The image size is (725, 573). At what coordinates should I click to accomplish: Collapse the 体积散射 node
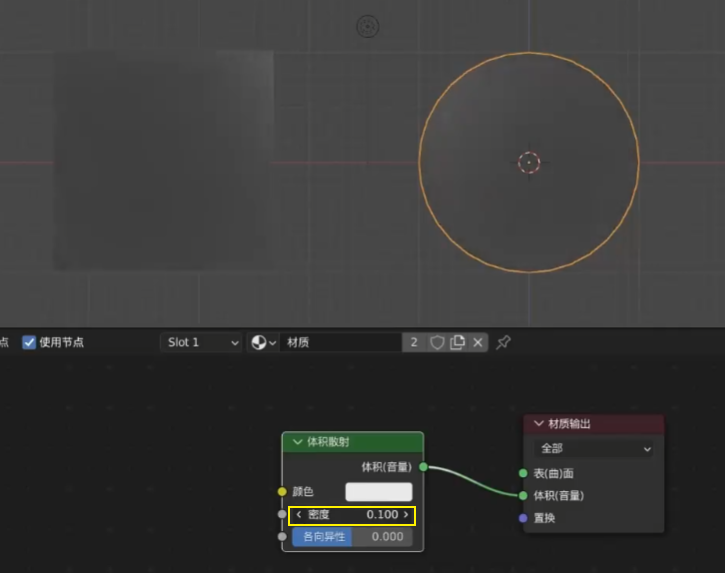(297, 442)
